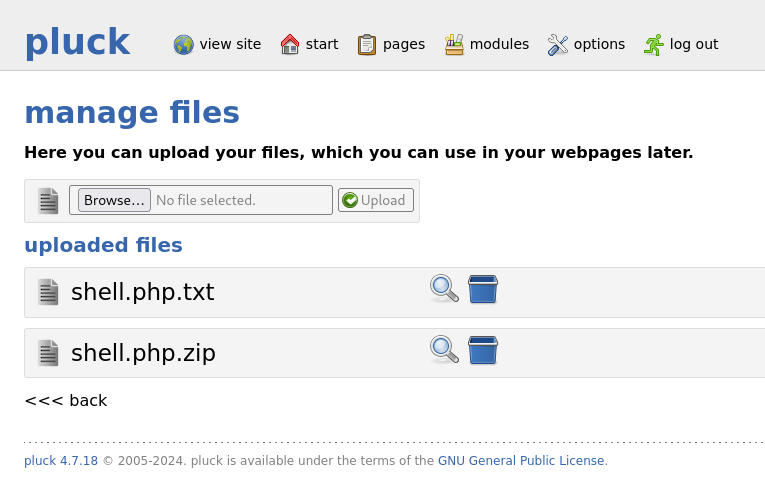The width and height of the screenshot is (765, 498).
Task: Preview shell.php.txt with the magnifier icon
Action: click(x=444, y=289)
